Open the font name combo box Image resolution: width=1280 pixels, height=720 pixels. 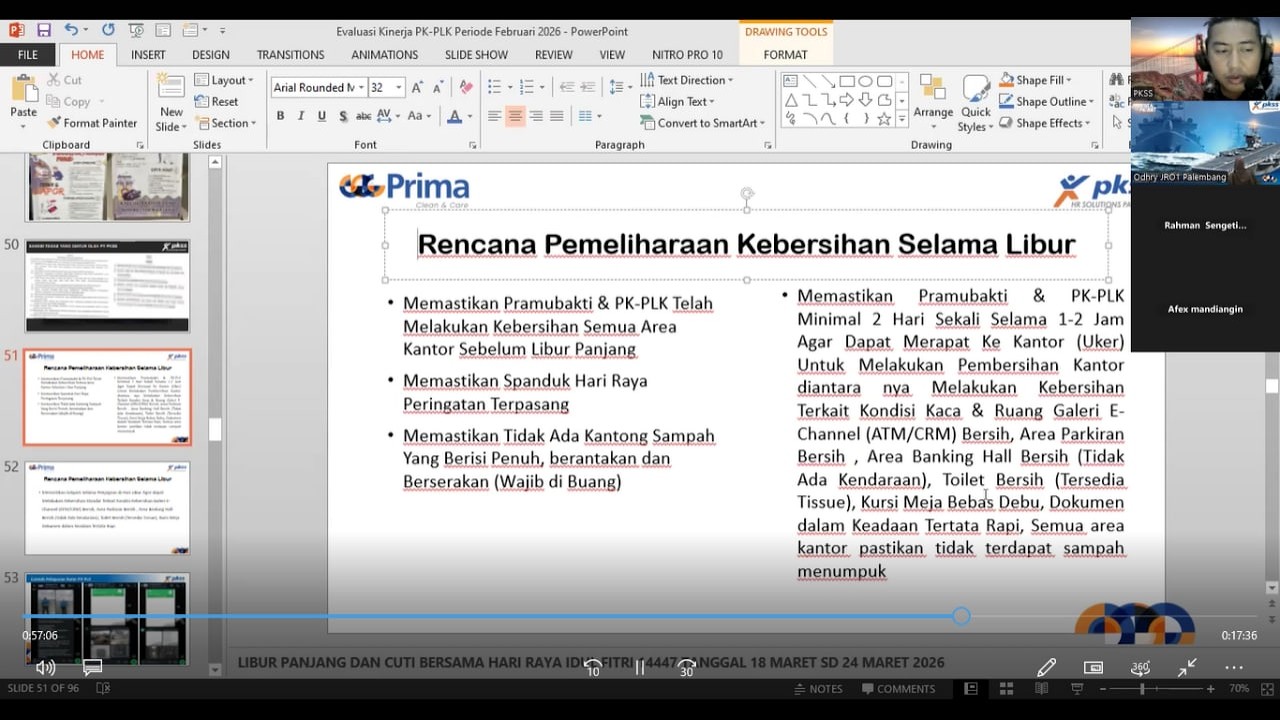[x=318, y=88]
